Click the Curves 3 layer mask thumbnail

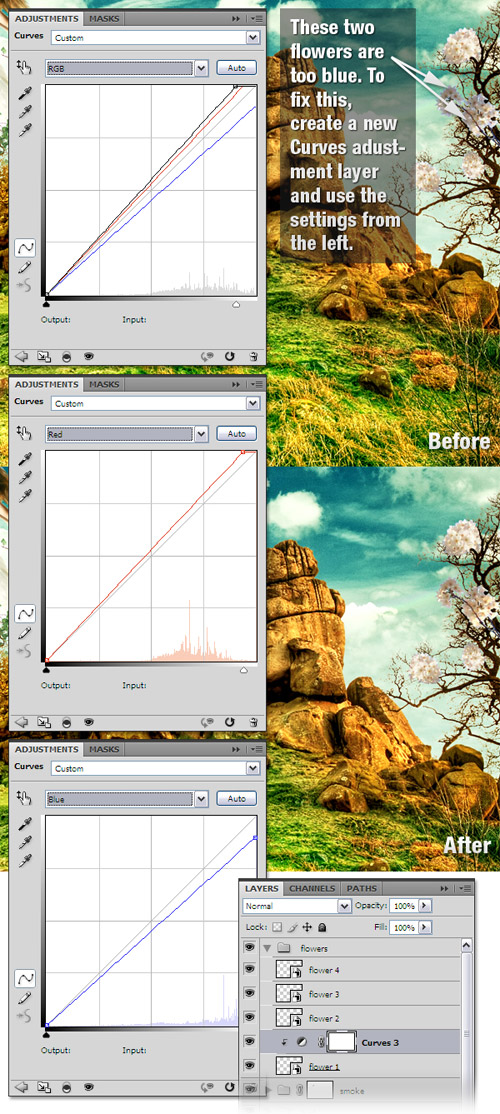(x=342, y=1042)
